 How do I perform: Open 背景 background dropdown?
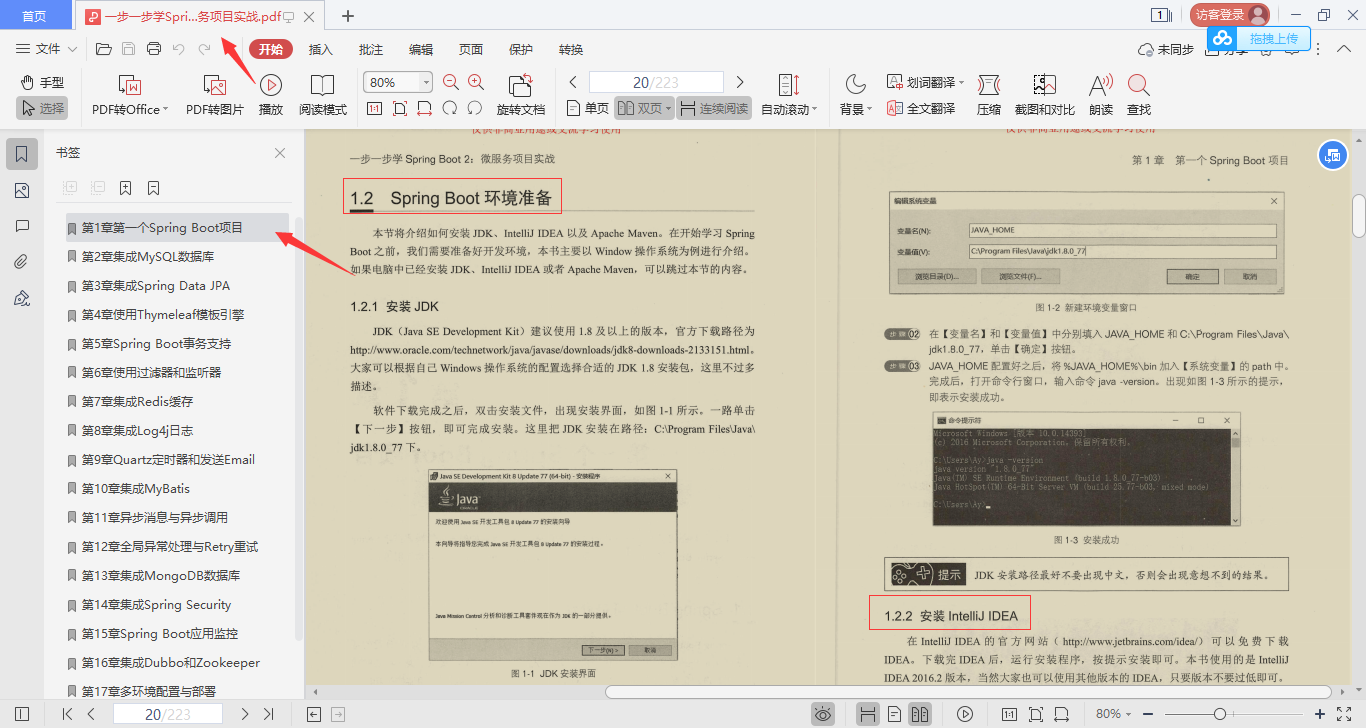pyautogui.click(x=856, y=95)
